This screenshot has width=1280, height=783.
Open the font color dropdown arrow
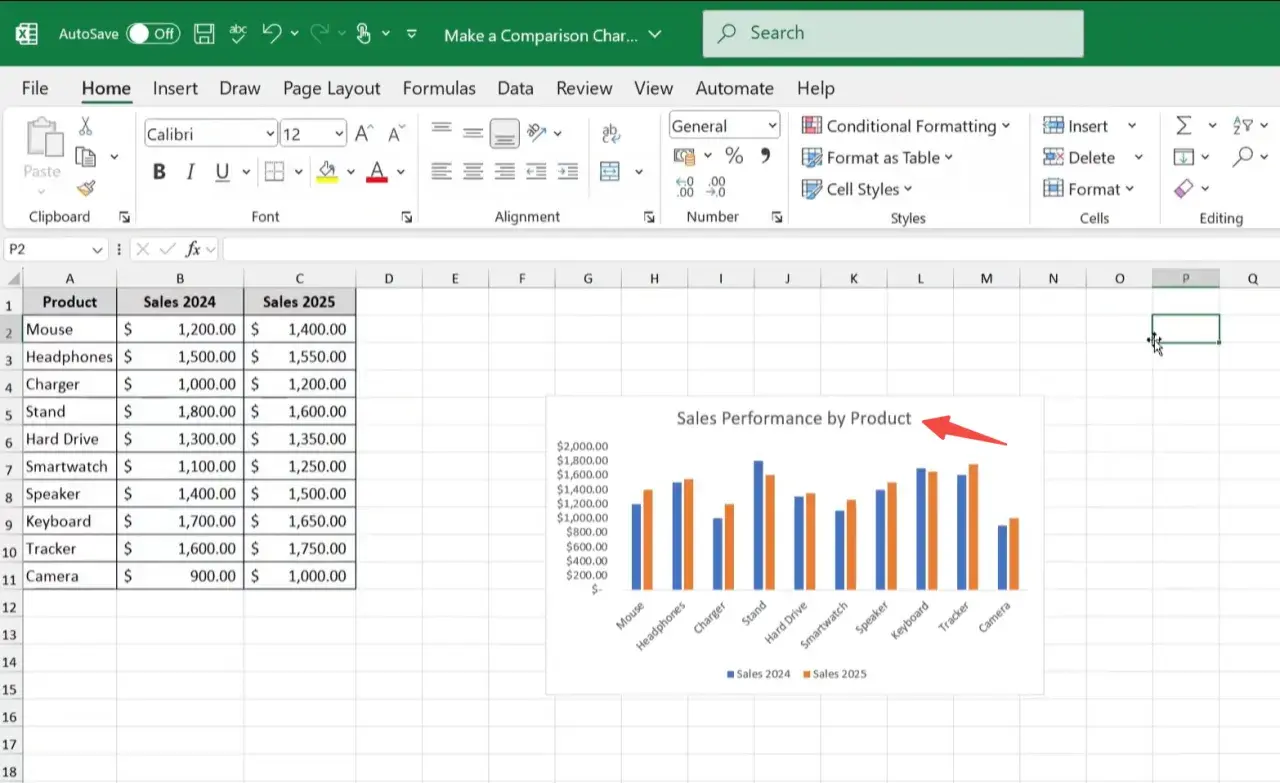tap(400, 172)
